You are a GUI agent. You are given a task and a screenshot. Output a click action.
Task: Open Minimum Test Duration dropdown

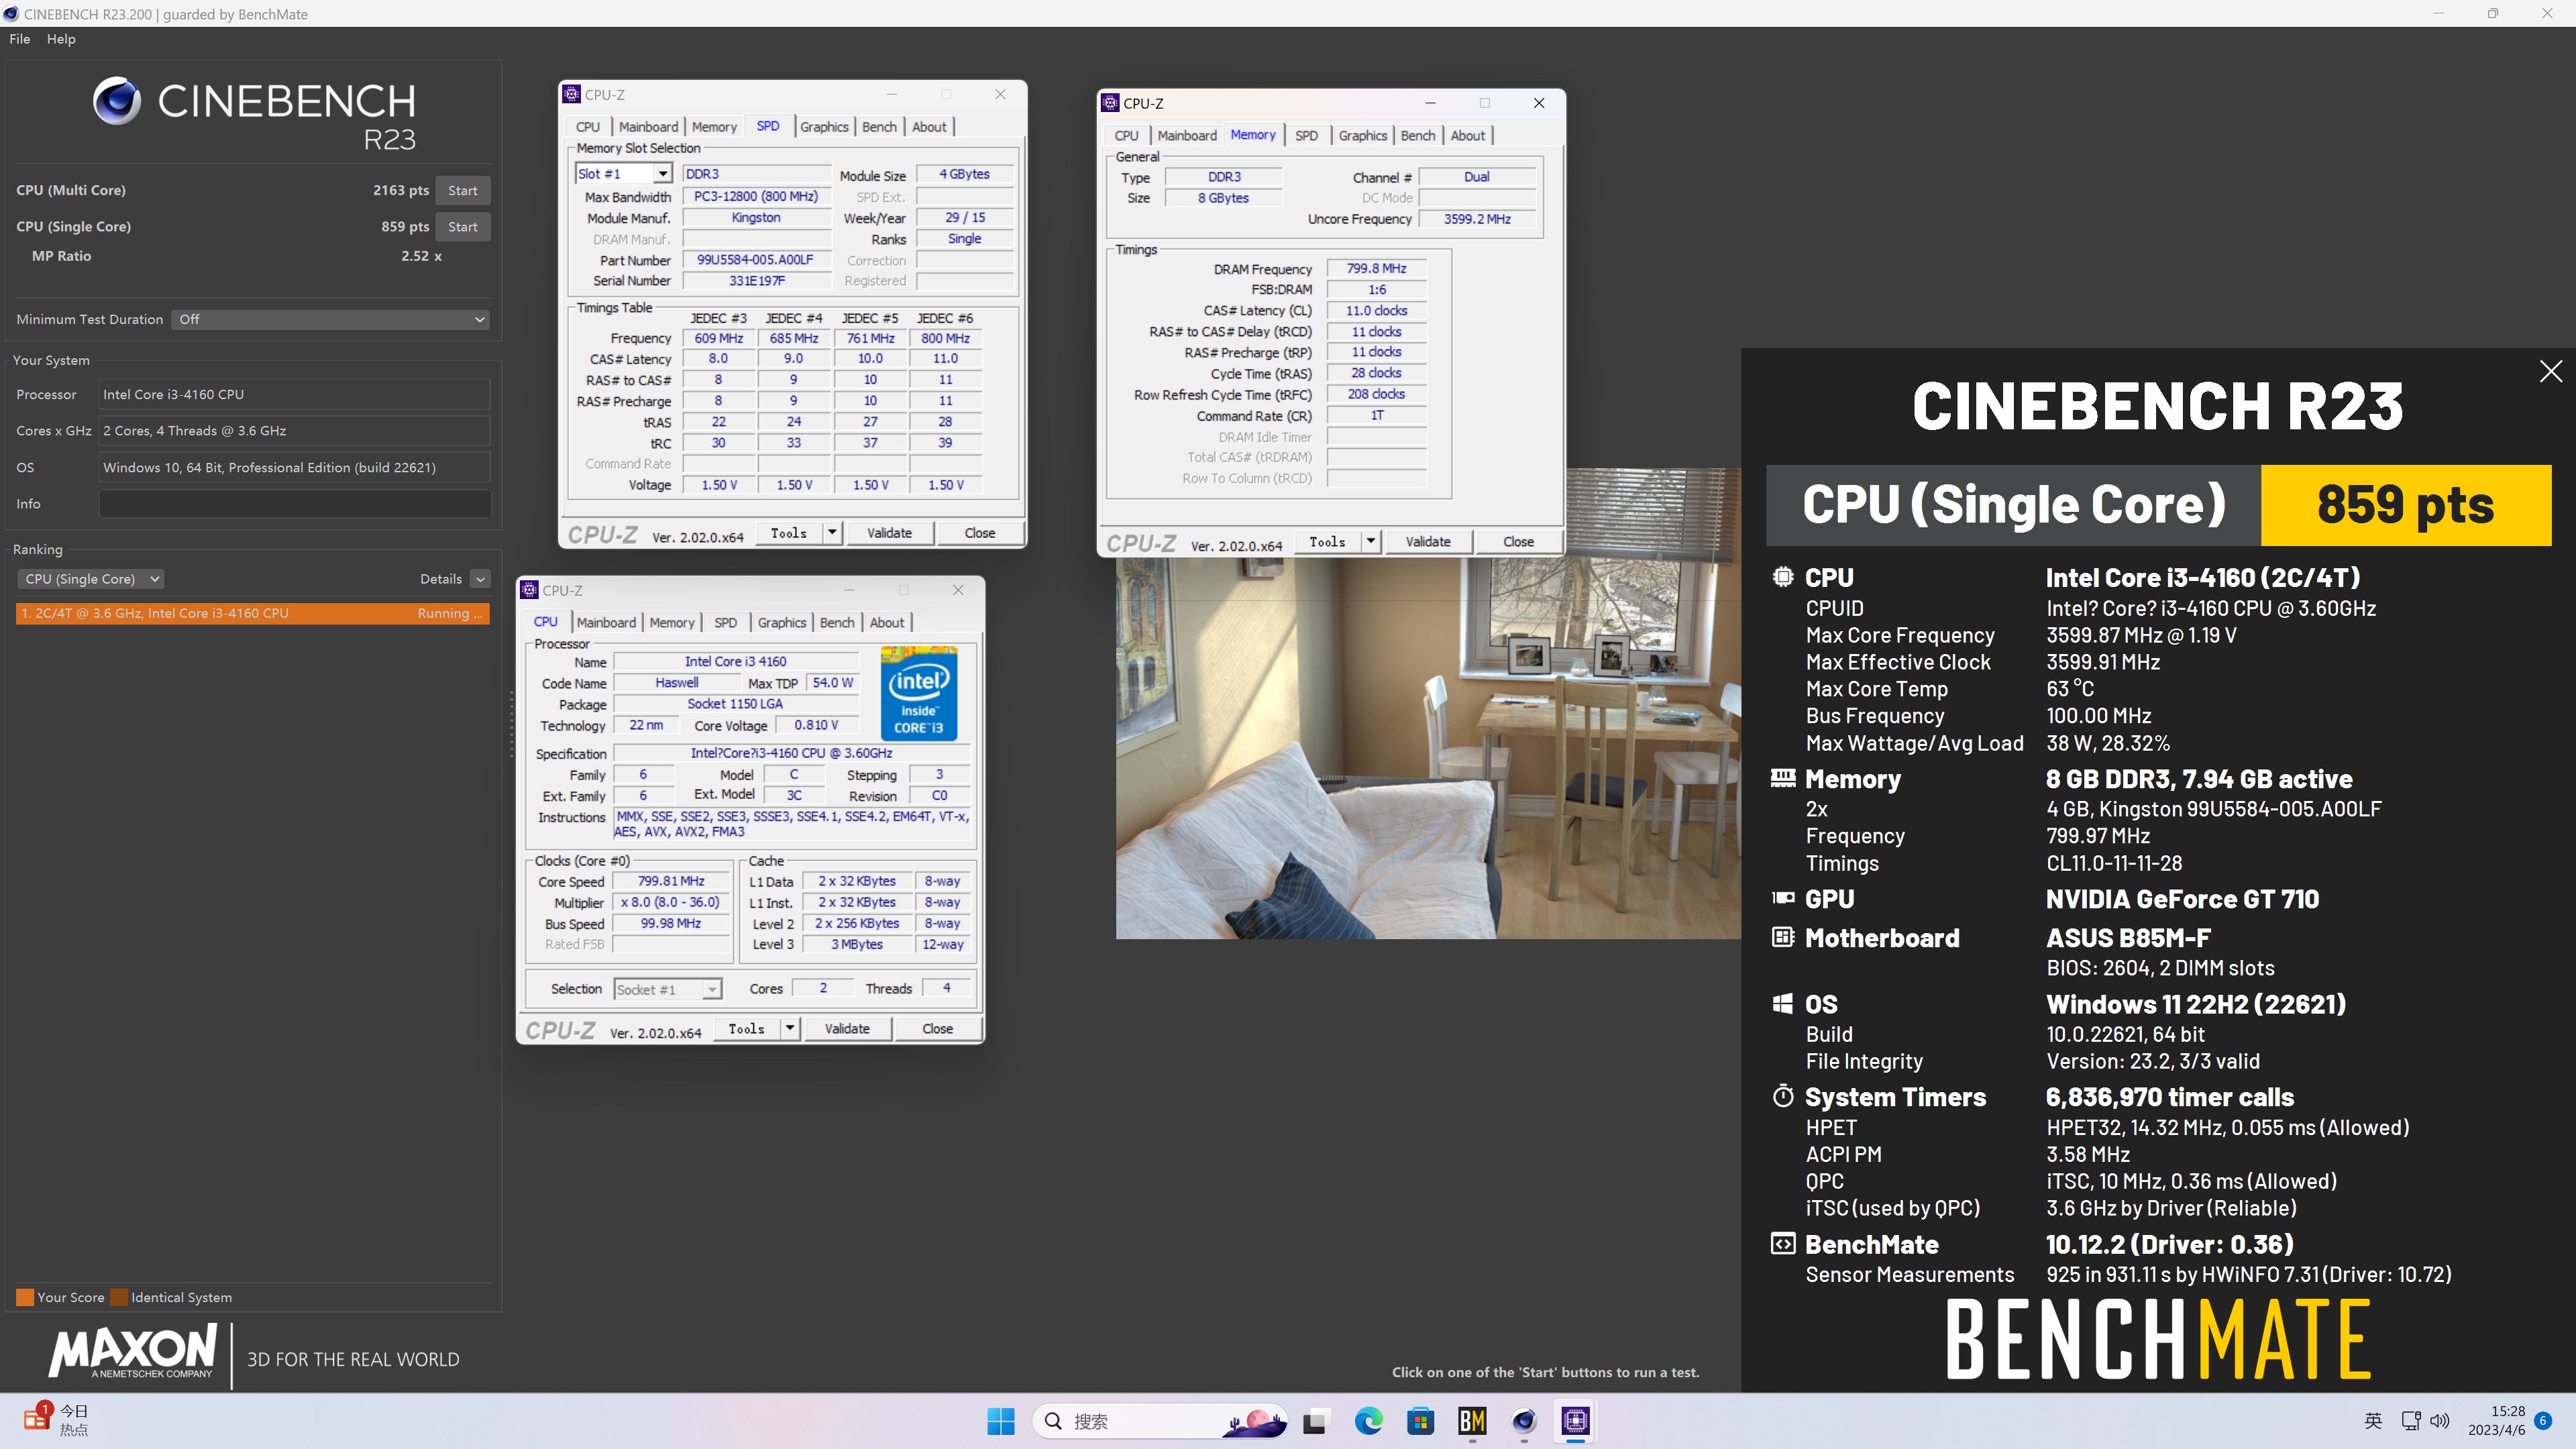(331, 319)
